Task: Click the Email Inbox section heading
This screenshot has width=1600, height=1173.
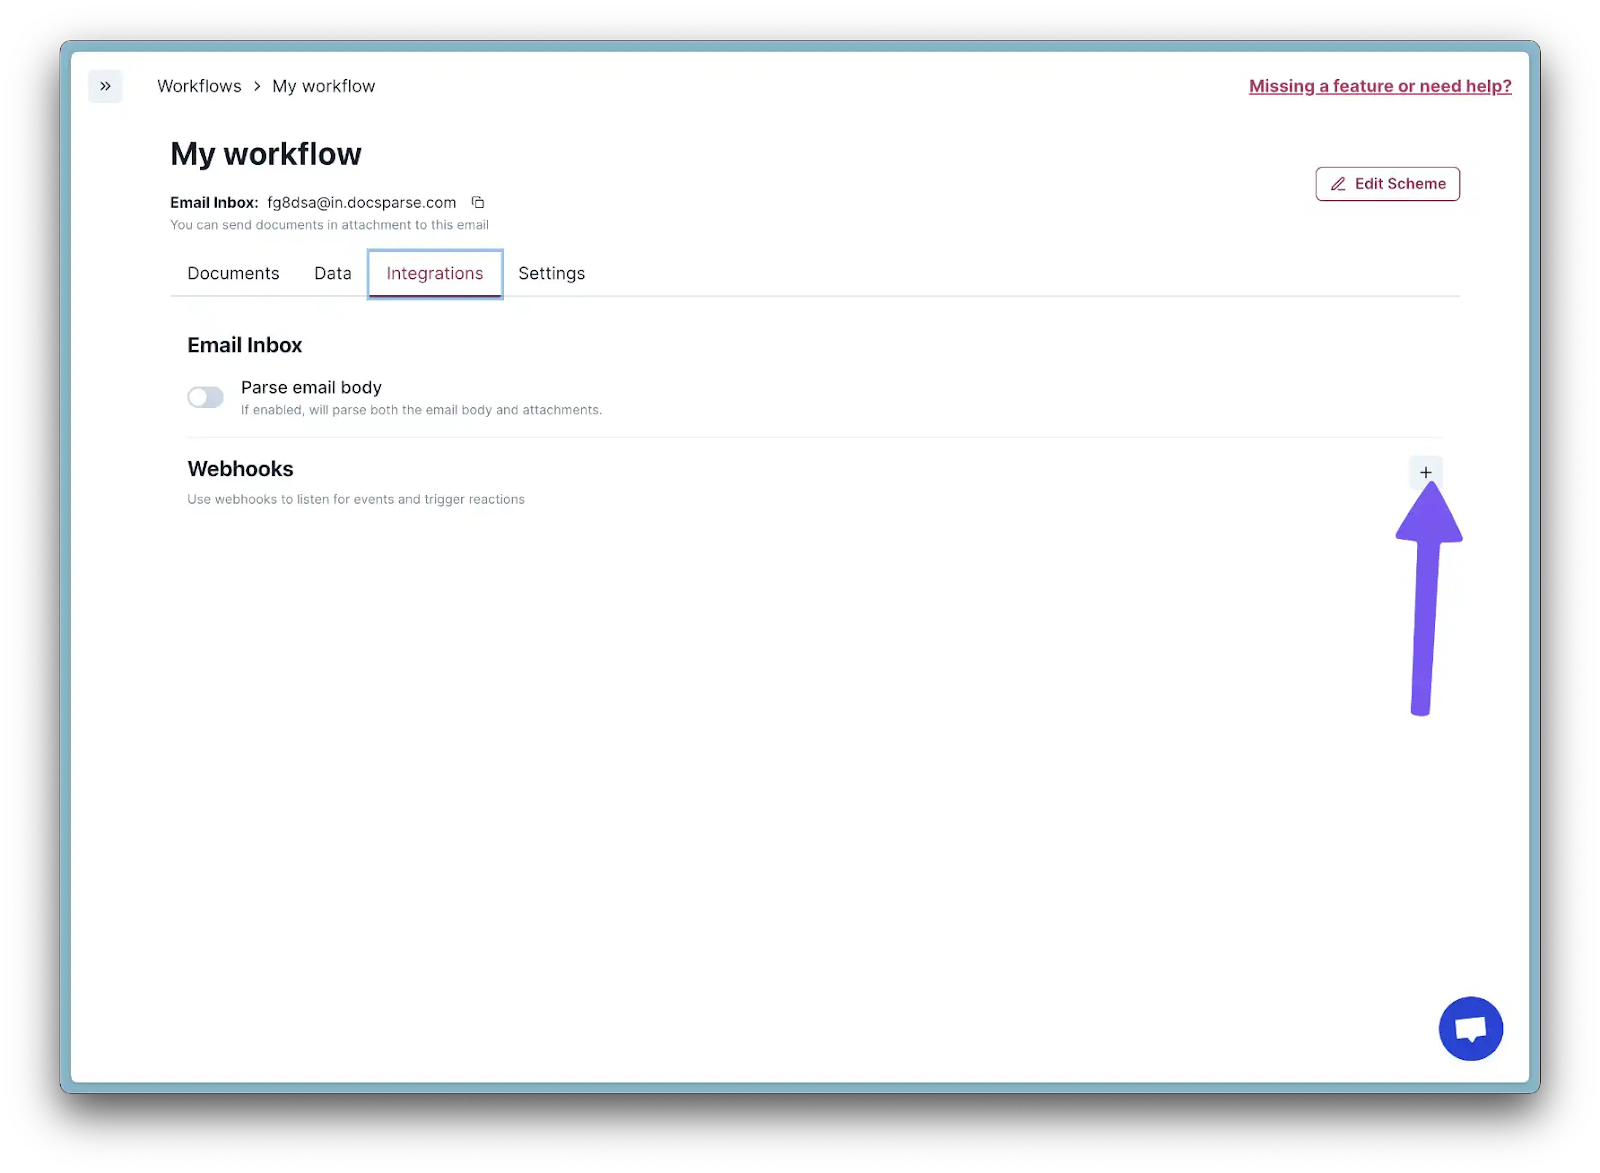Action: (x=245, y=345)
